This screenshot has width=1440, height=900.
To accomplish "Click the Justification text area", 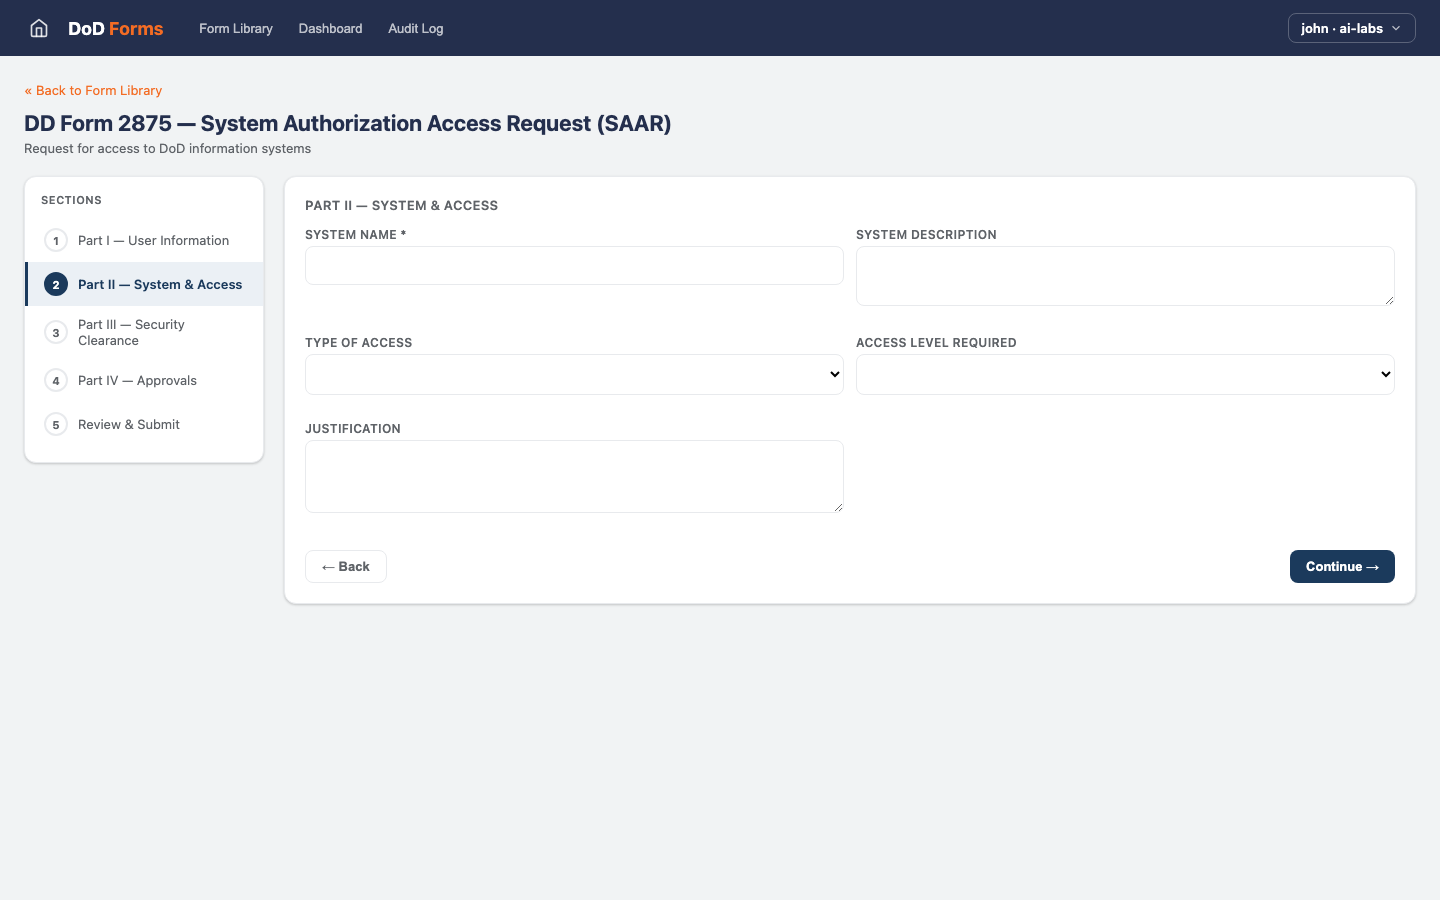I will point(573,476).
